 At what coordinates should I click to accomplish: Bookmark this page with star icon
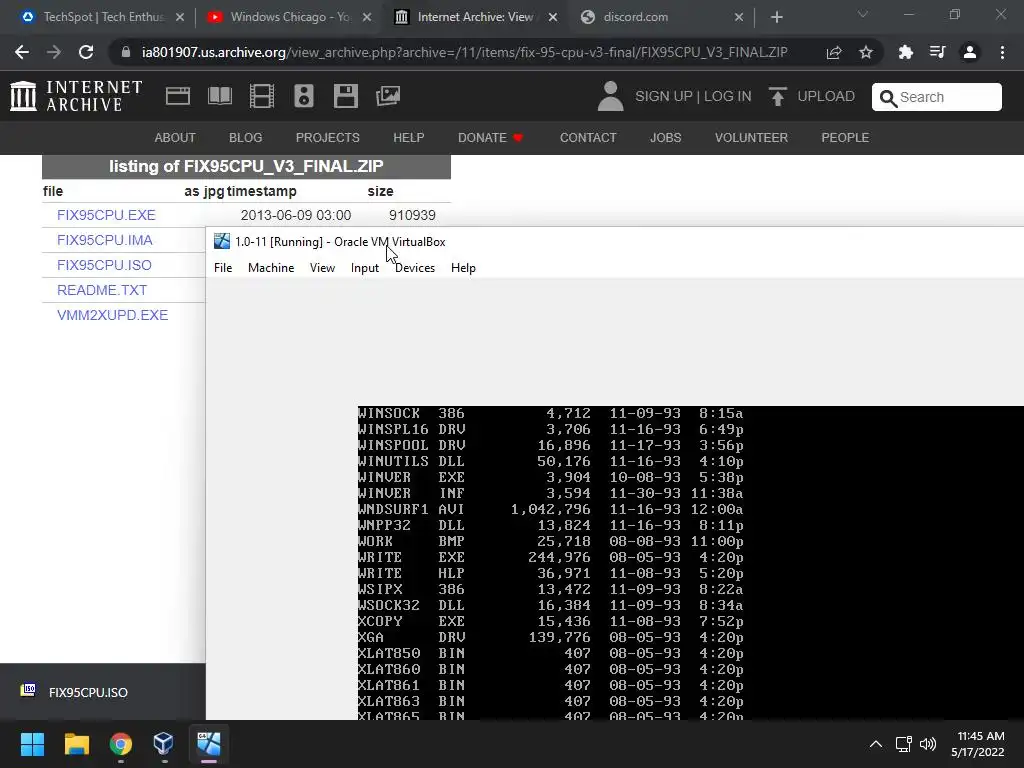point(866,52)
